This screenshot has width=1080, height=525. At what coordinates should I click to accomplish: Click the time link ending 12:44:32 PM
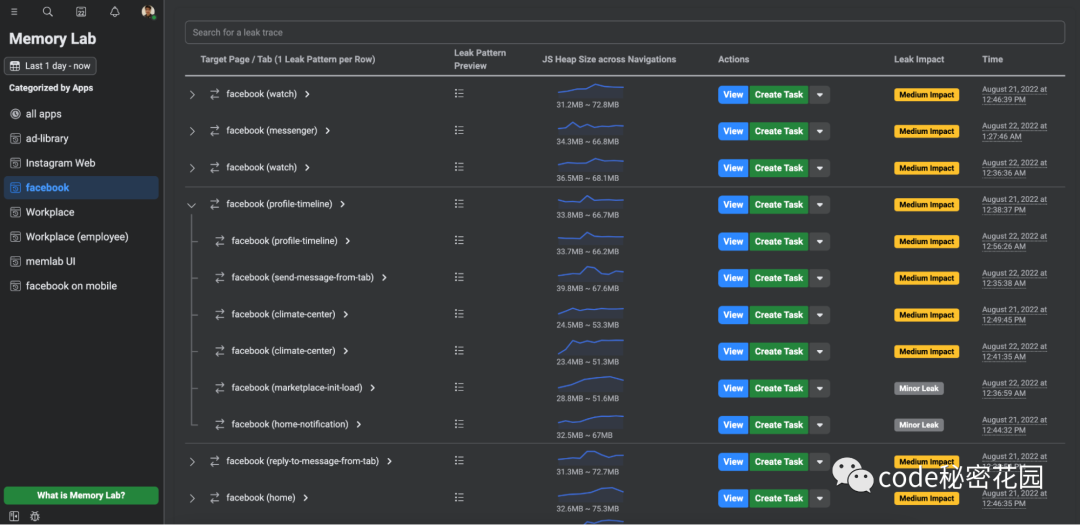tap(1015, 424)
